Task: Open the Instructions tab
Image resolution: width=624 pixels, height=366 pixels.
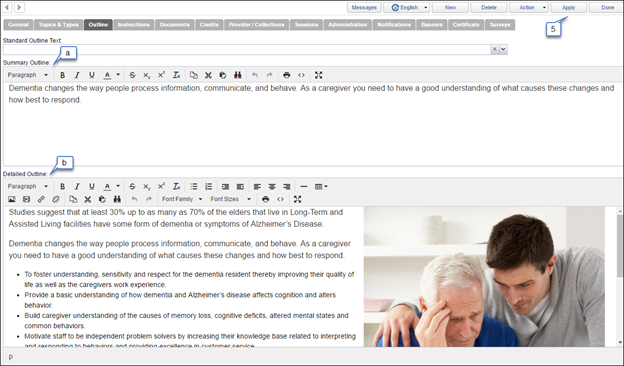Action: [x=134, y=25]
